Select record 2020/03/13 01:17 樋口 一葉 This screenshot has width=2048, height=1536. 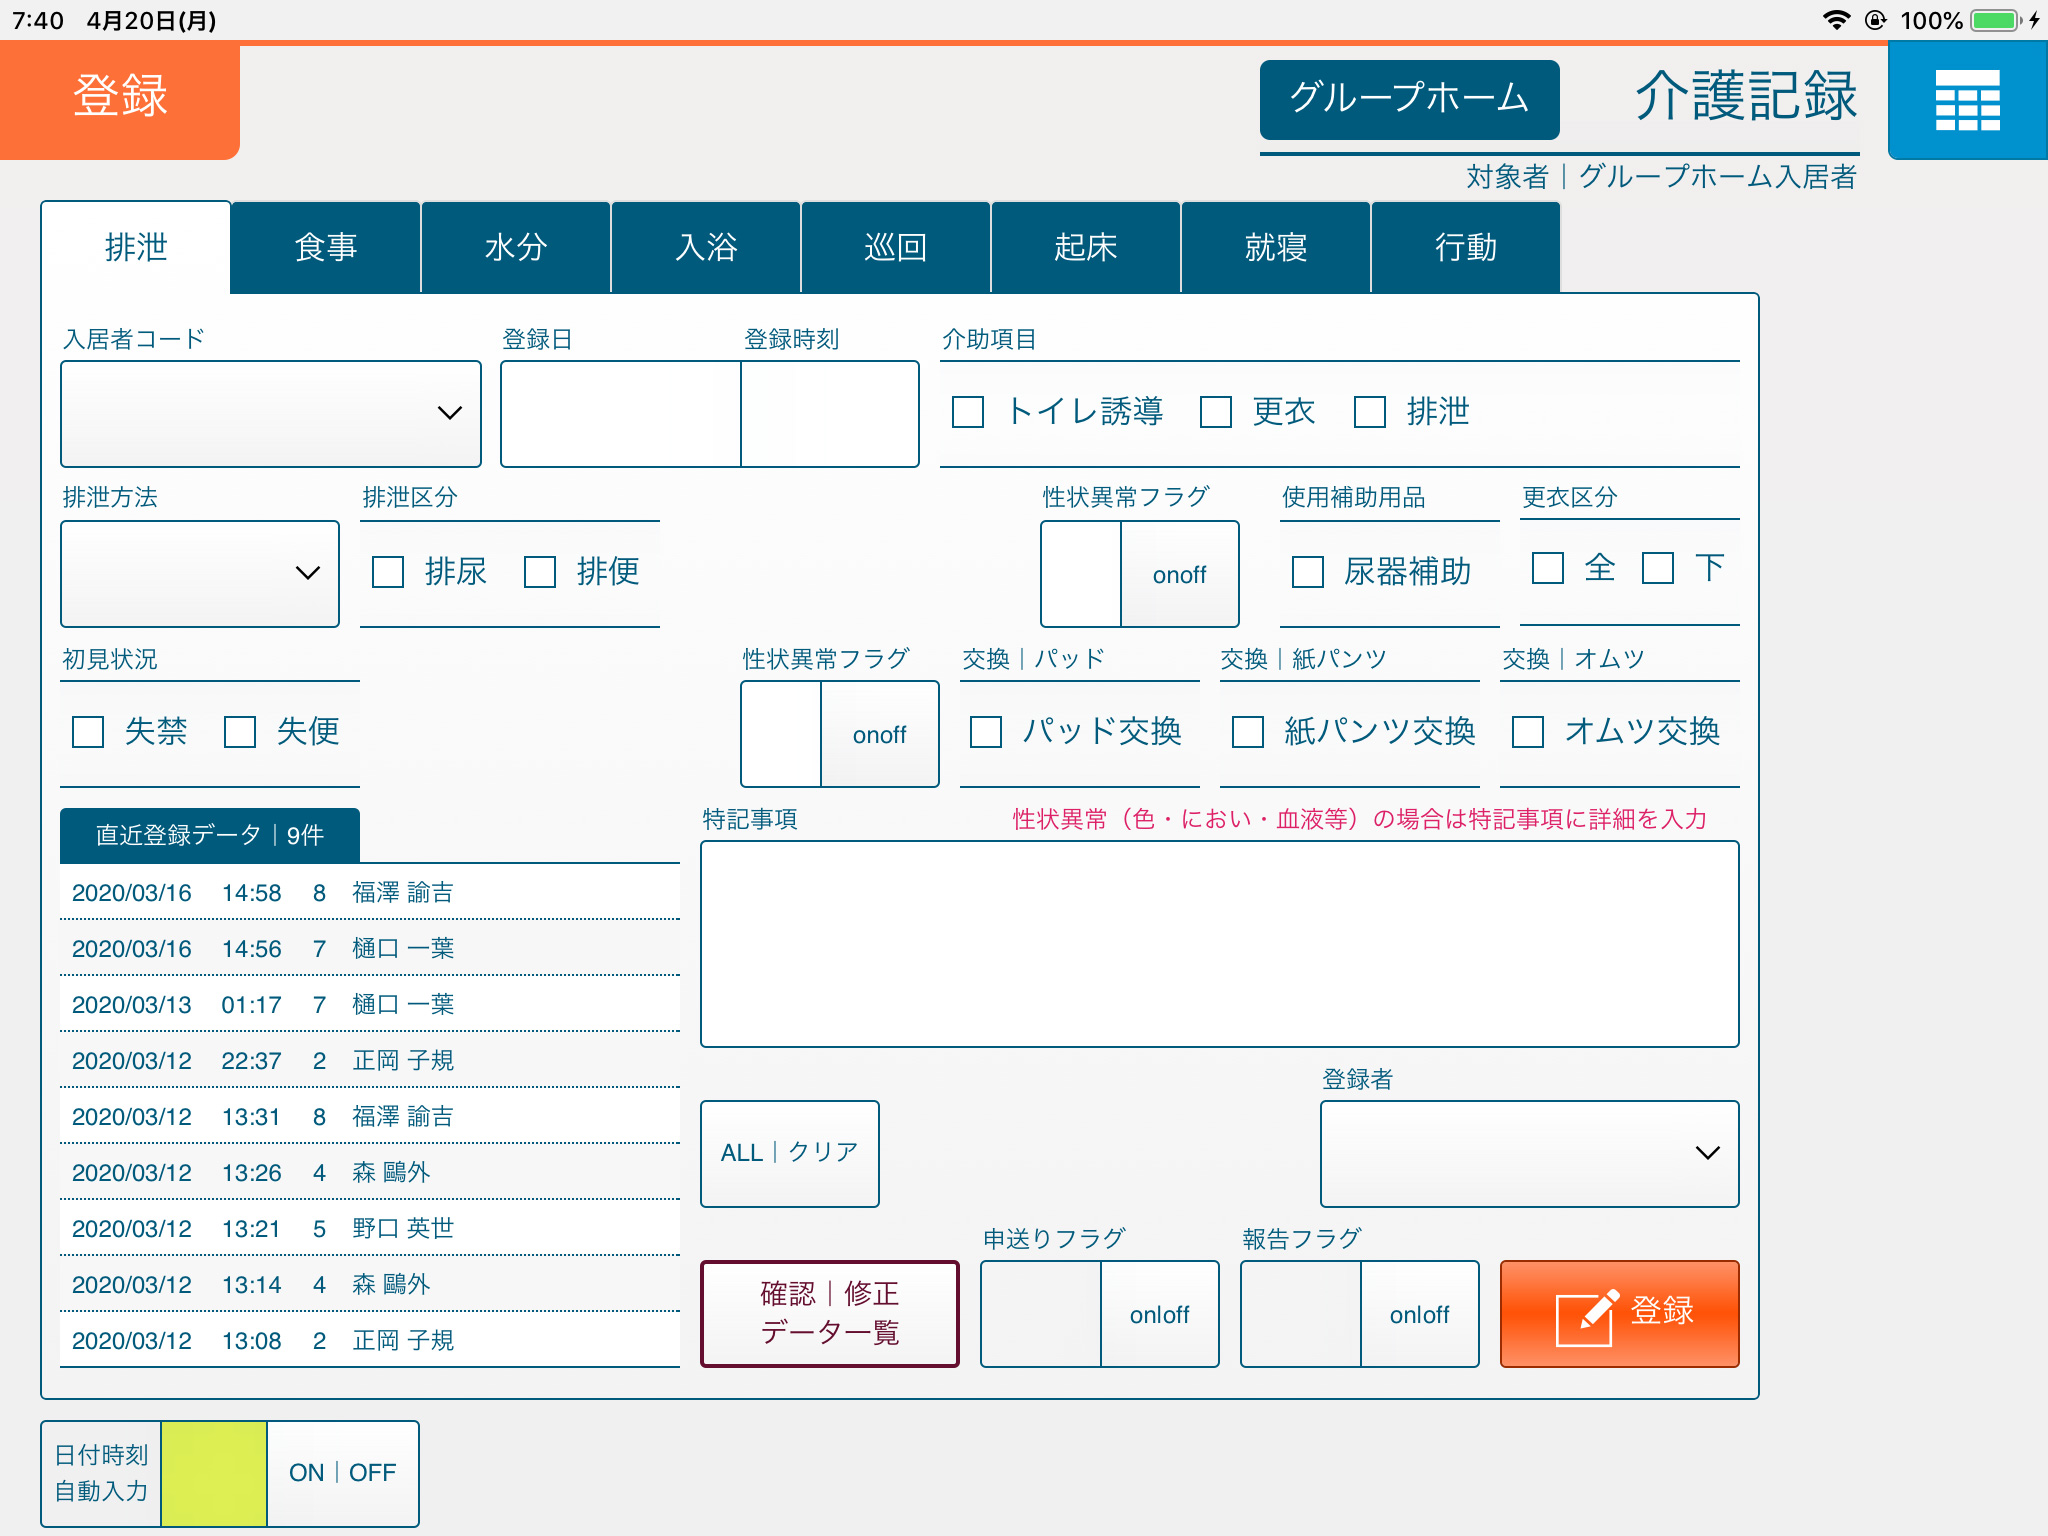370,1004
